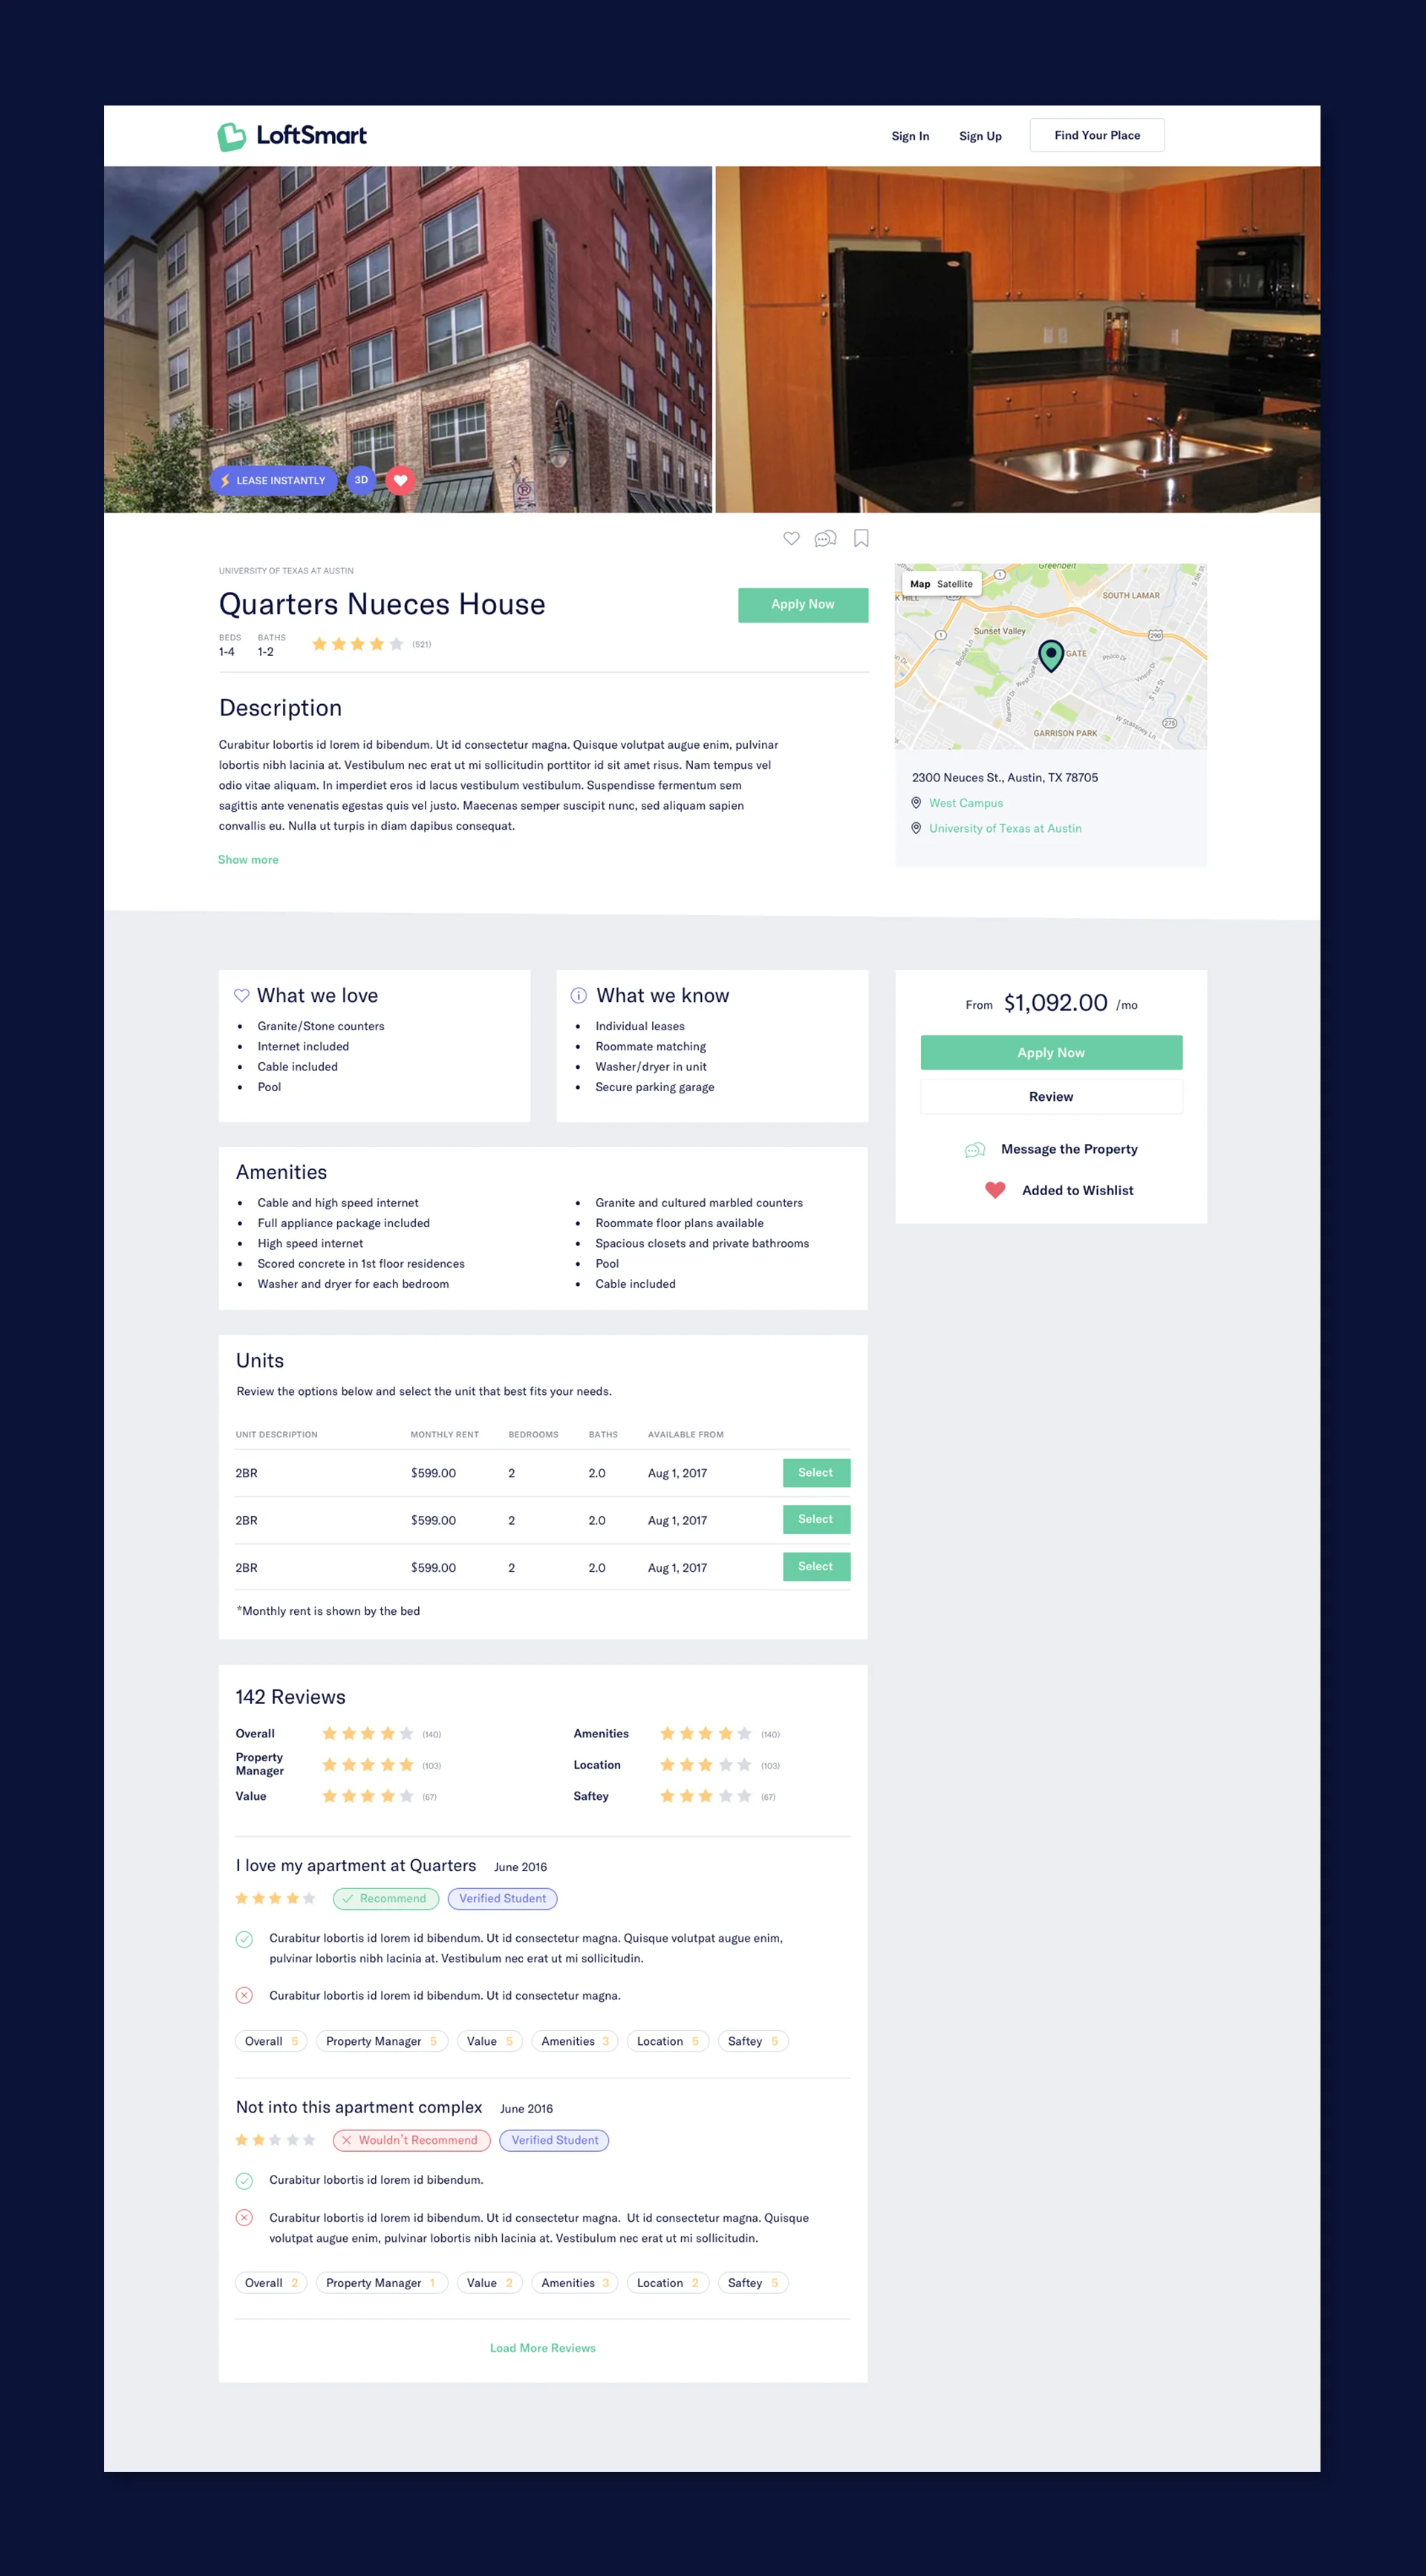Click Apply Now beside property title
The height and width of the screenshot is (2576, 1426).
(x=803, y=605)
